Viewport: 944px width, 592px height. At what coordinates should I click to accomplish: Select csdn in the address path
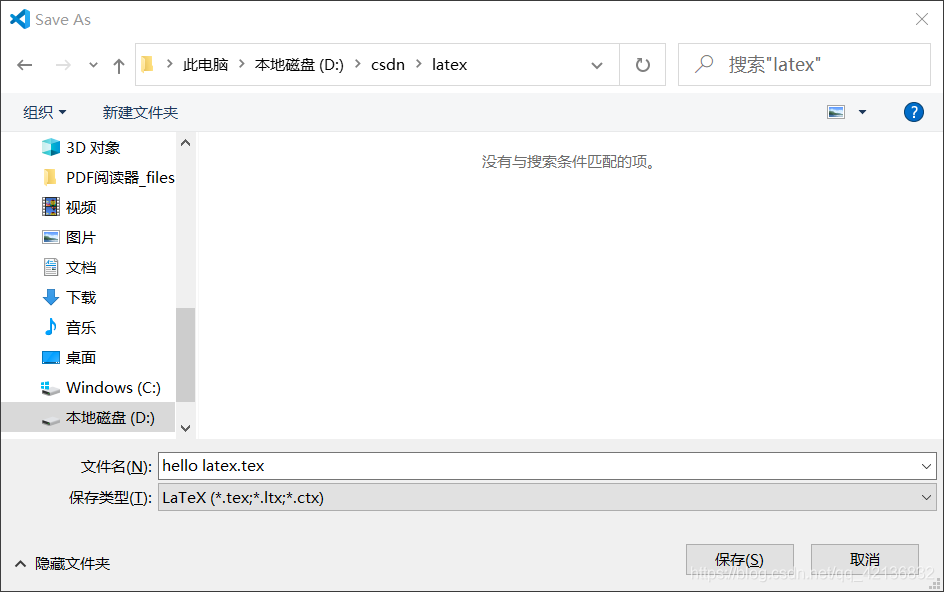click(x=388, y=64)
